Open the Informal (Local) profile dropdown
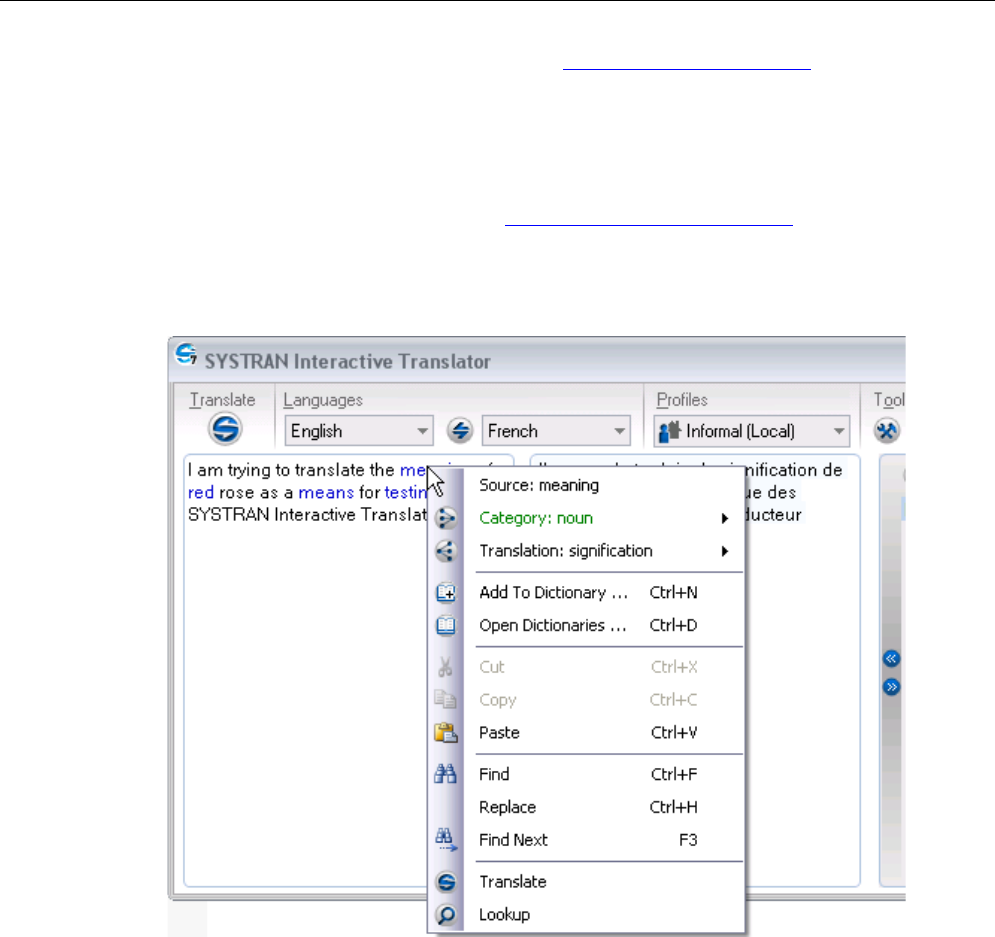Screen dimensions: 995x937 (752, 431)
